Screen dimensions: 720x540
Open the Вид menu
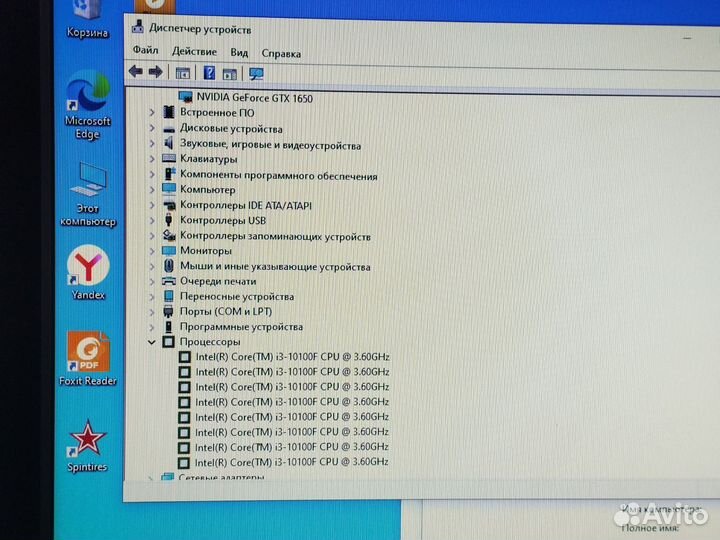(239, 53)
